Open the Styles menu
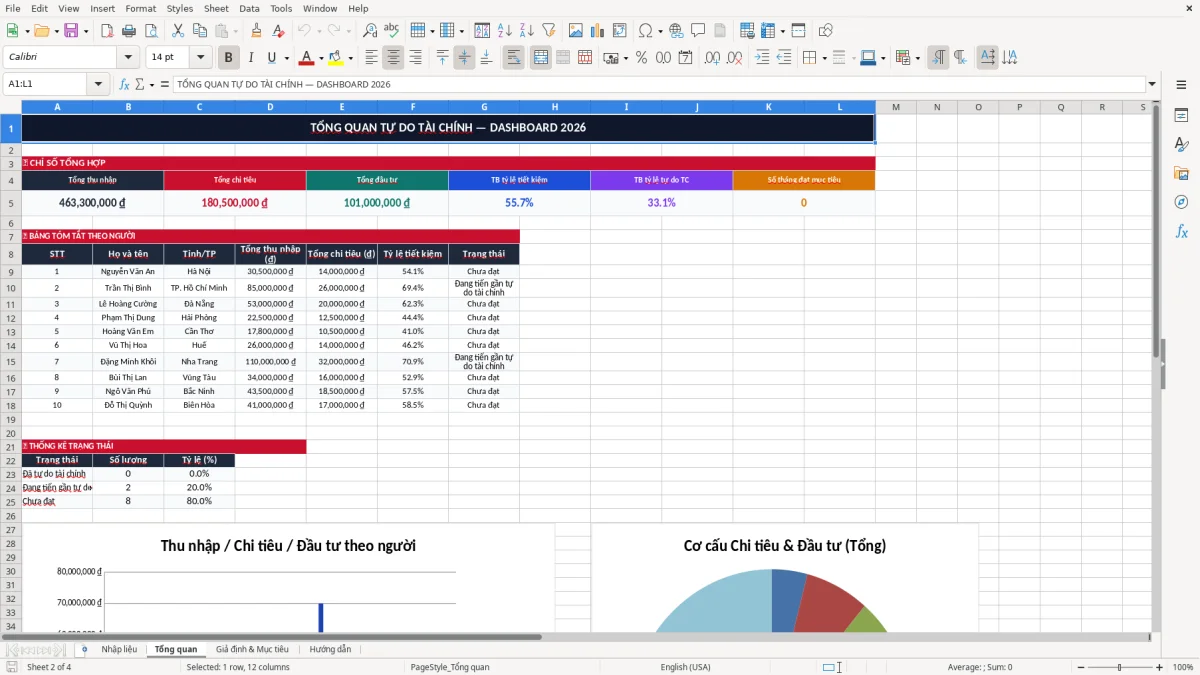This screenshot has width=1200, height=675. point(180,8)
